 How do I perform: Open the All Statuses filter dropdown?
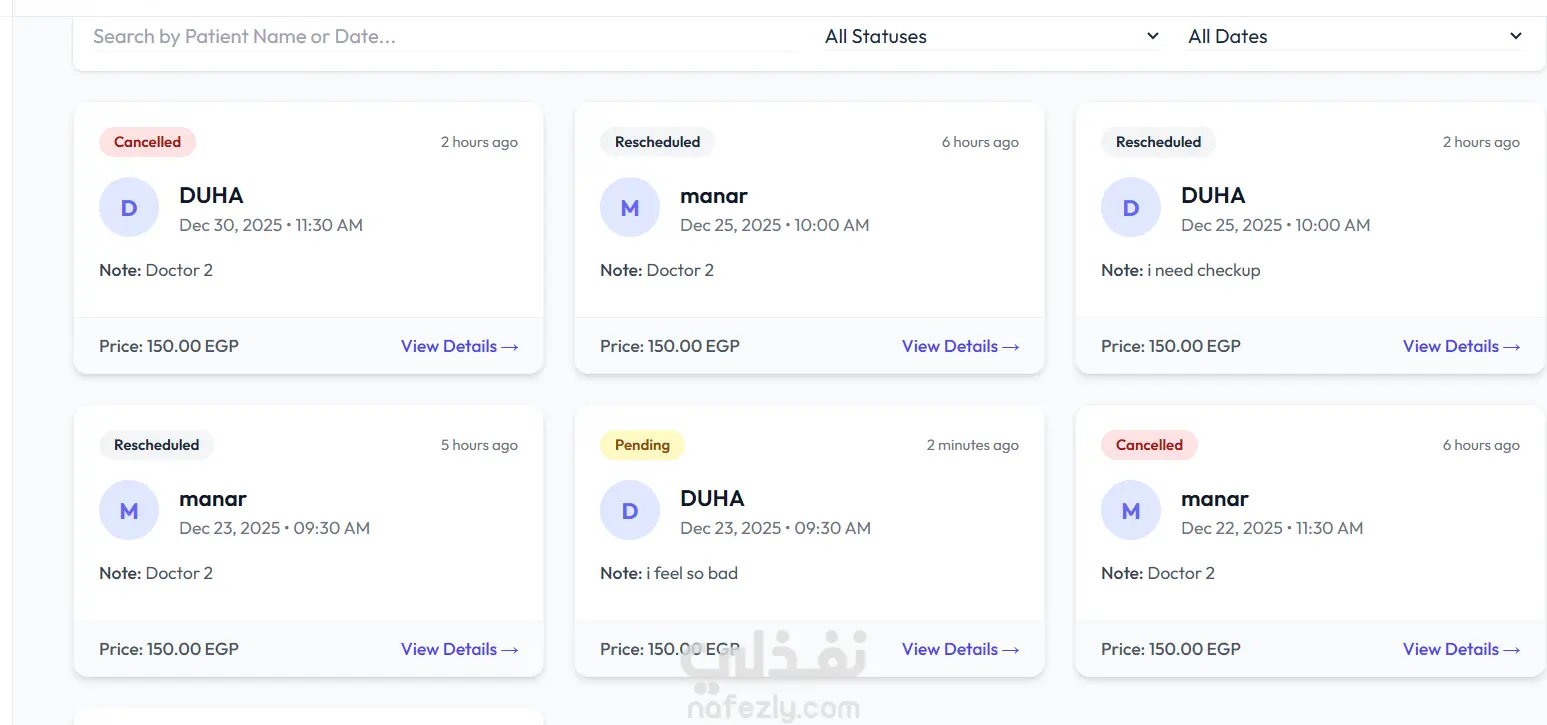[991, 37]
